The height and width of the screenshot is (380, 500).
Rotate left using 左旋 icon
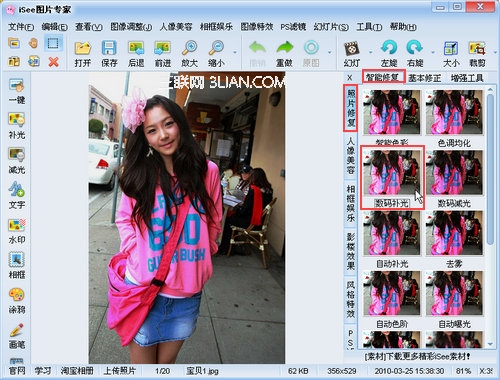(389, 54)
